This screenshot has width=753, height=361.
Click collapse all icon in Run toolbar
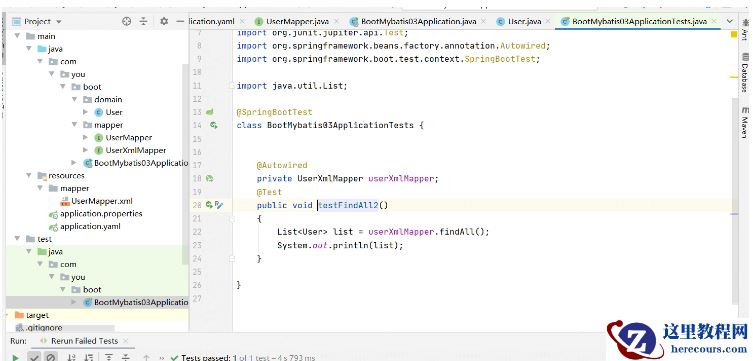(x=125, y=358)
